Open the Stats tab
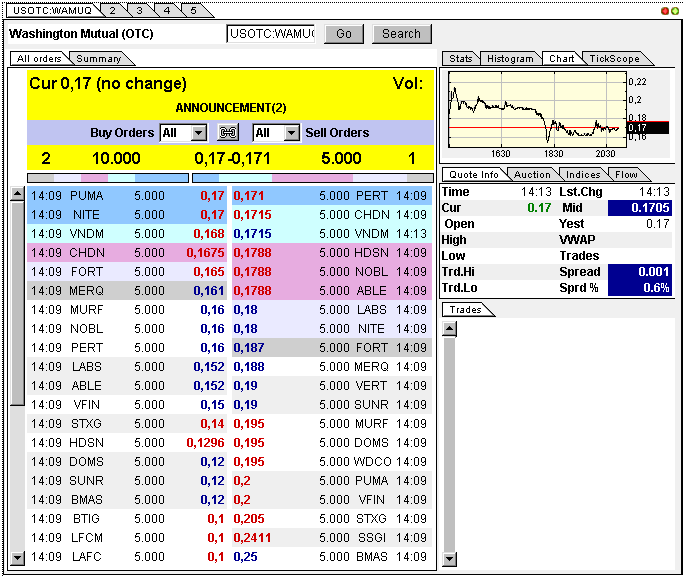 click(460, 58)
